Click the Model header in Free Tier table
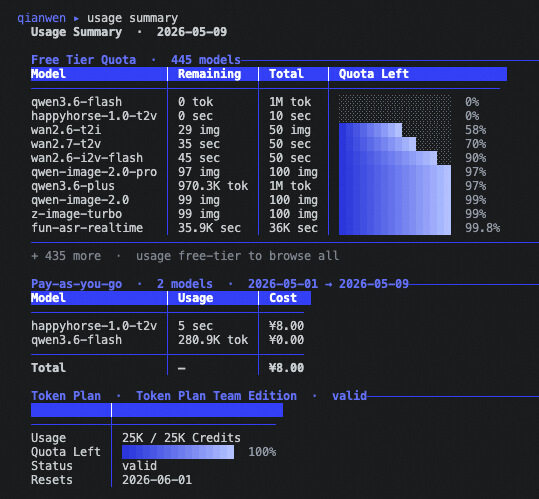This screenshot has height=499, width=539. (48, 74)
